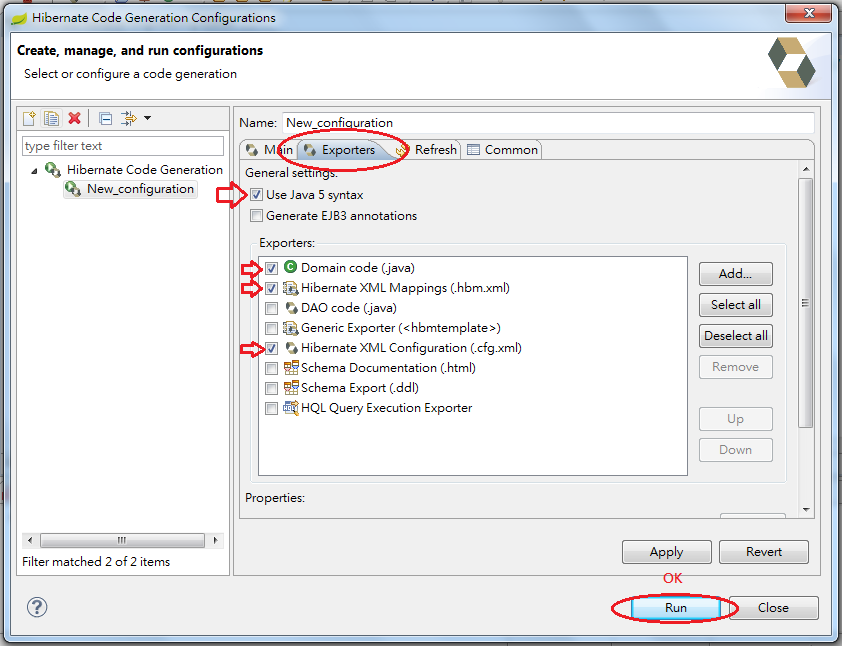Toggle the Use Java 5 syntax checkbox
Viewport: 842px width, 646px height.
[256, 195]
